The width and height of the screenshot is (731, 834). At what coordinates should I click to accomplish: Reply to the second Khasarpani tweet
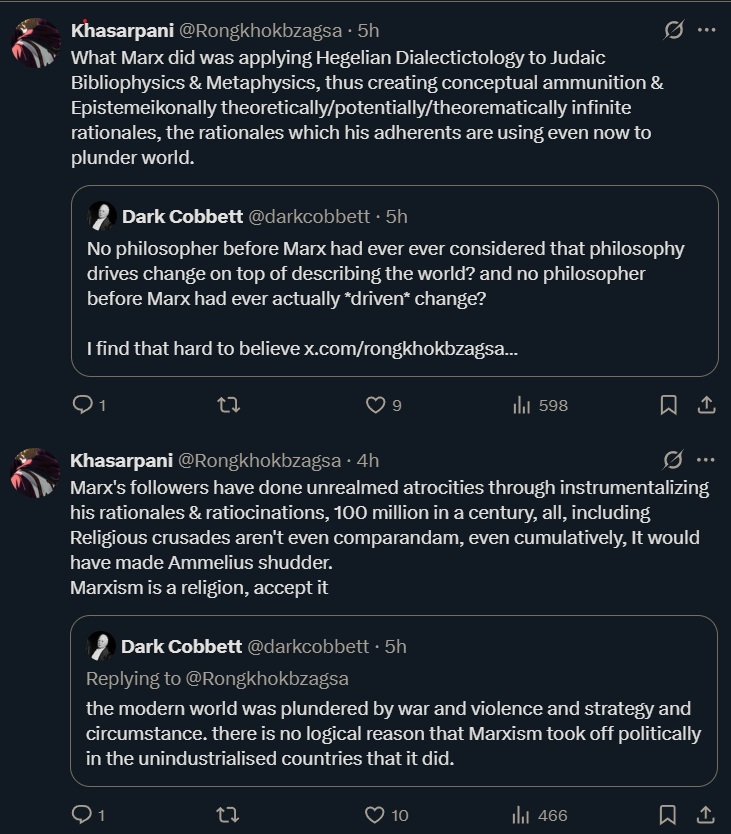click(x=83, y=815)
